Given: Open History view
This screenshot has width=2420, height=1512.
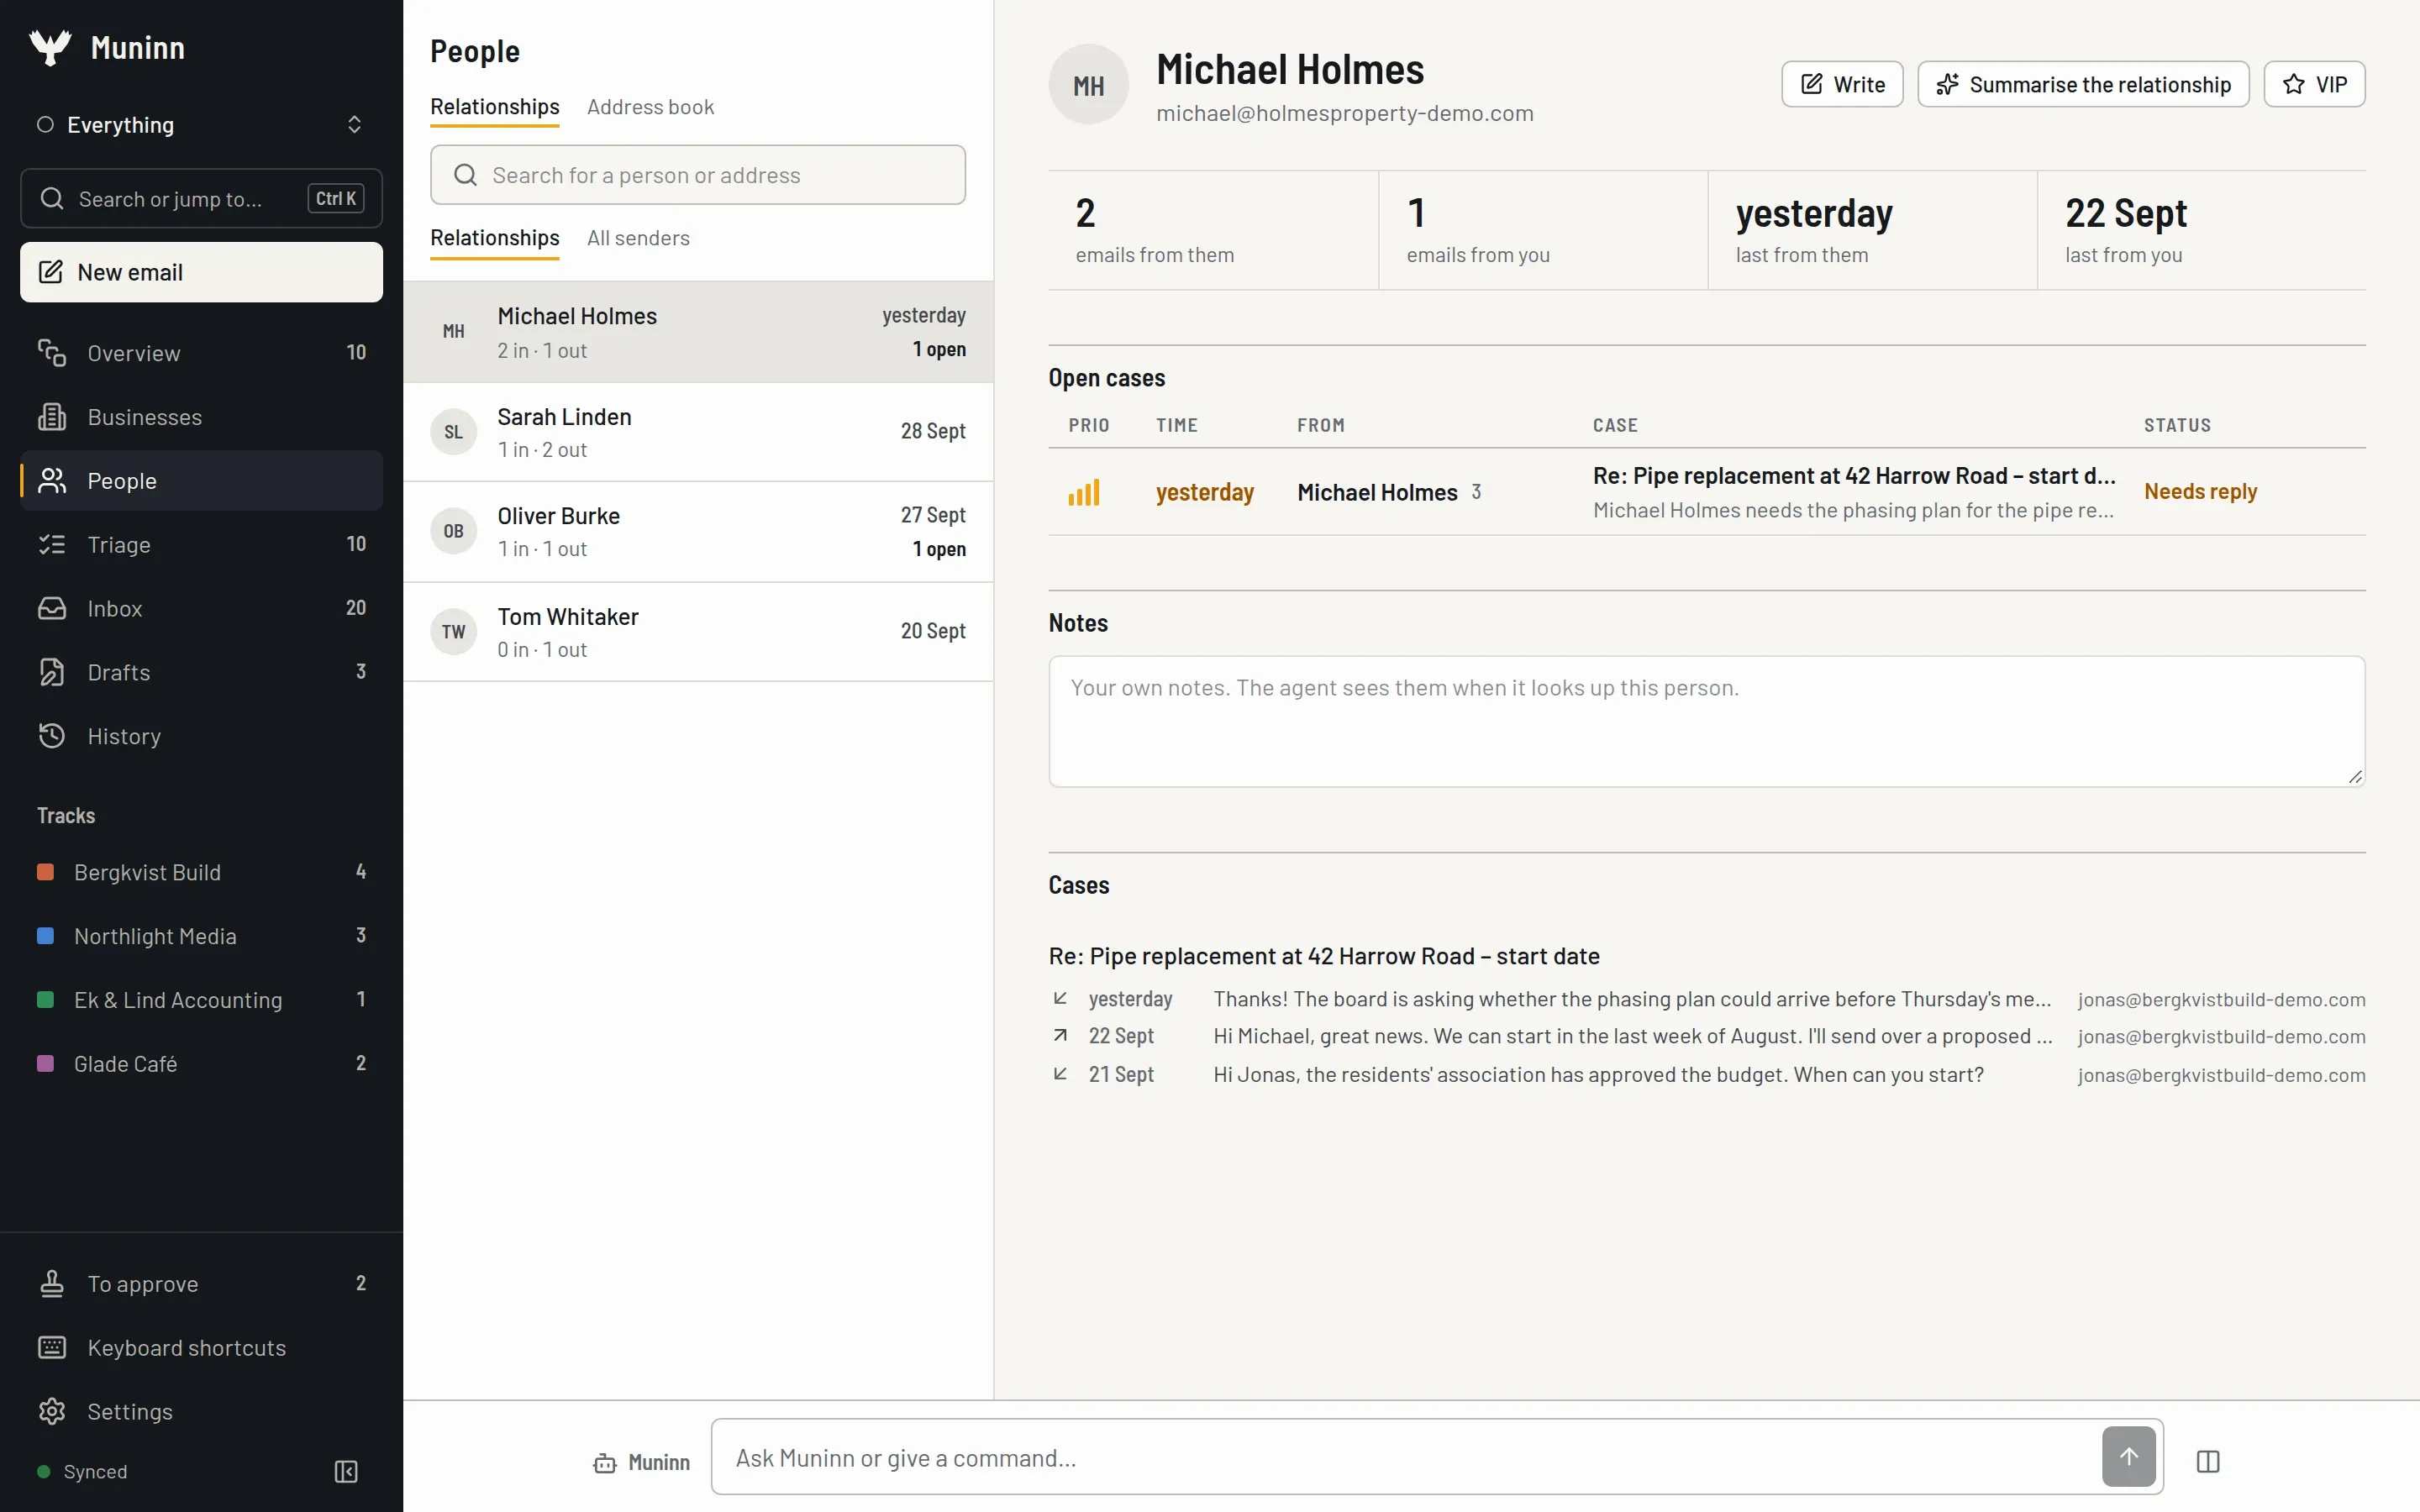Looking at the screenshot, I should point(201,736).
